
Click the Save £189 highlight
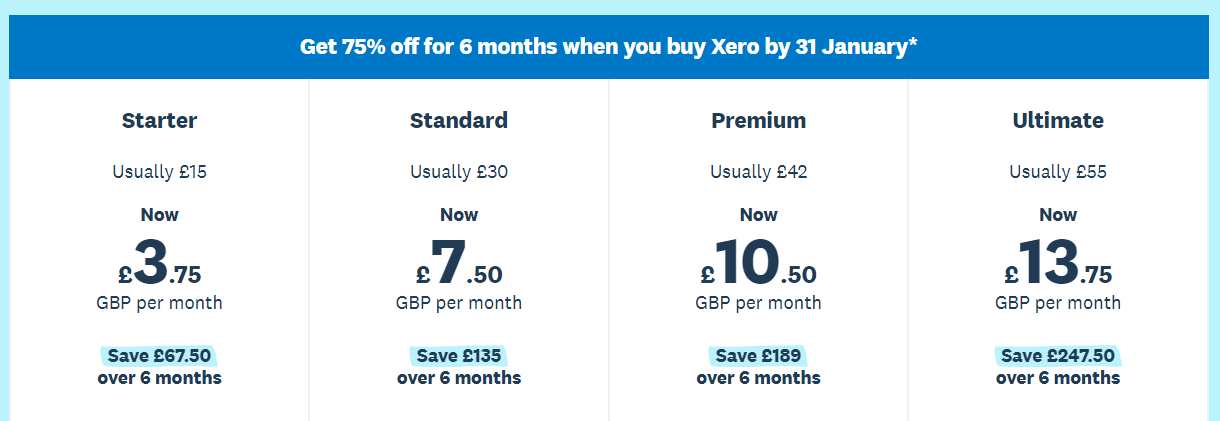click(758, 356)
